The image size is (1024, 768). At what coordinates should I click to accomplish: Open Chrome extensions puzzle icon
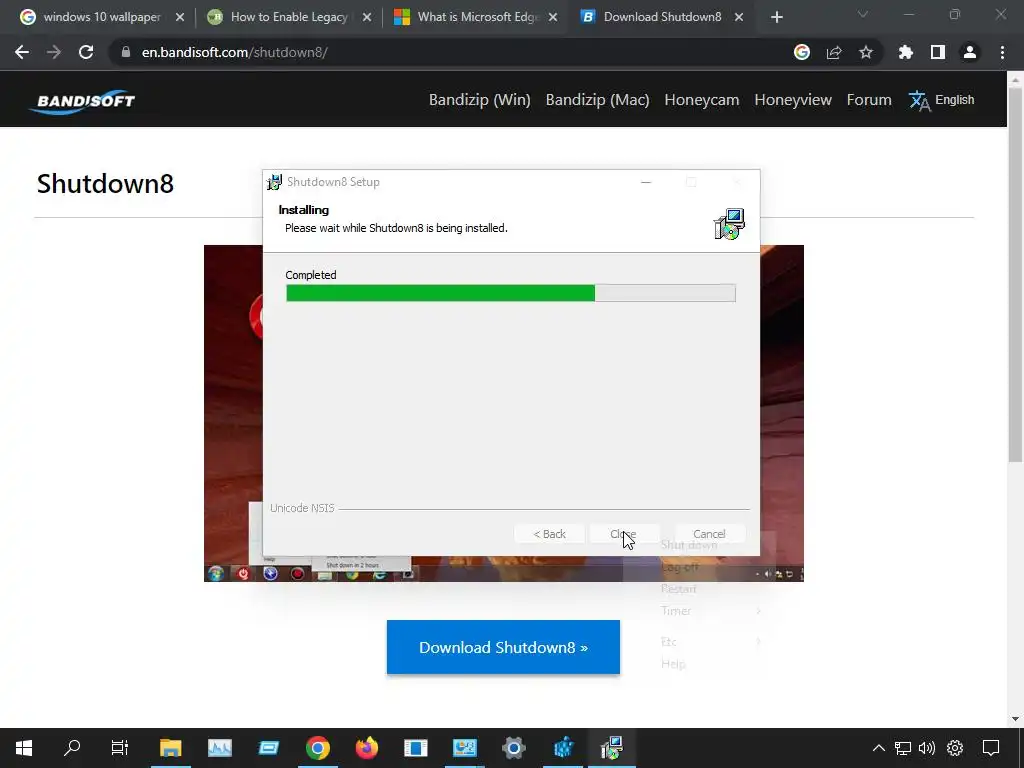tap(906, 52)
